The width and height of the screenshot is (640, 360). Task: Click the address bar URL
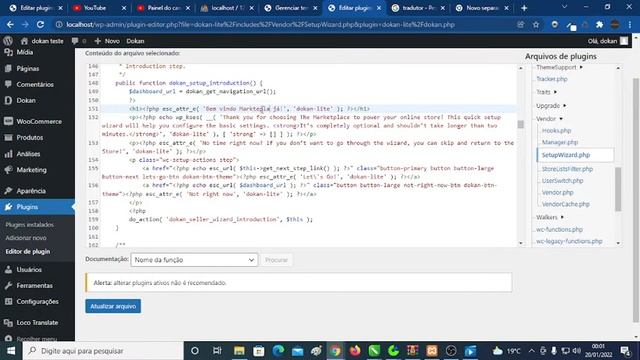pos(260,24)
